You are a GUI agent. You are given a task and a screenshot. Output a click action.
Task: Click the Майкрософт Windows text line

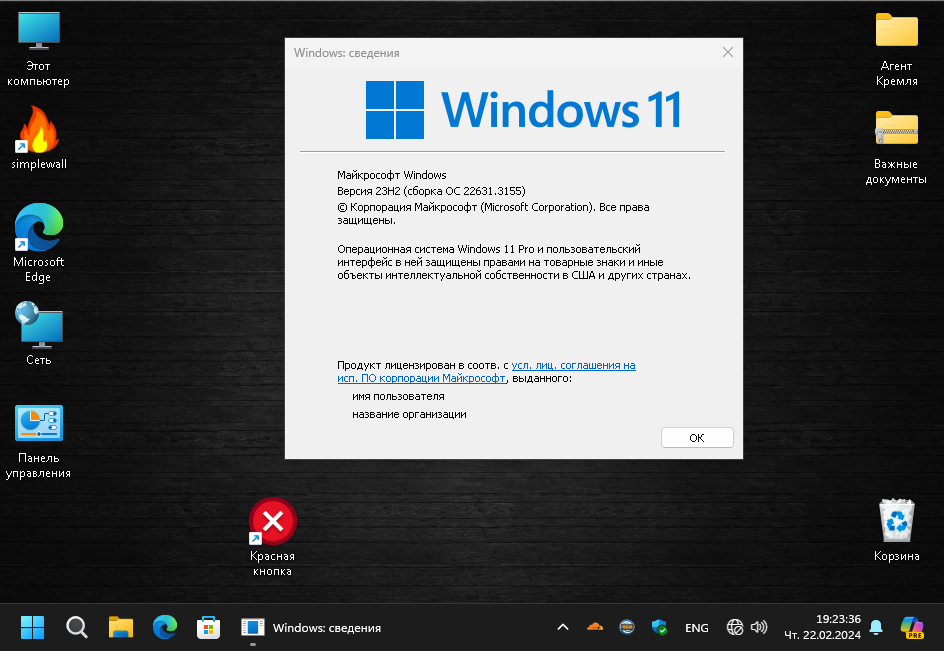coord(392,175)
